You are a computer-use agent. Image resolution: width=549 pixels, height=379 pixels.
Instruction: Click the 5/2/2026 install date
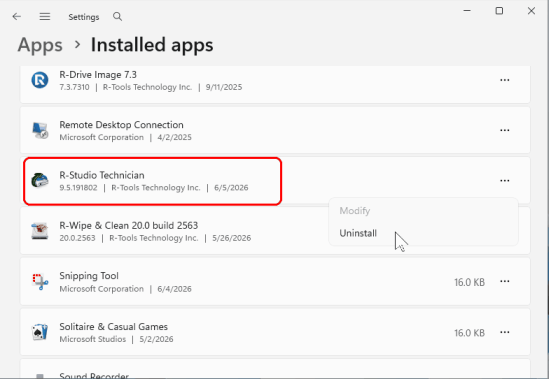coord(156,339)
